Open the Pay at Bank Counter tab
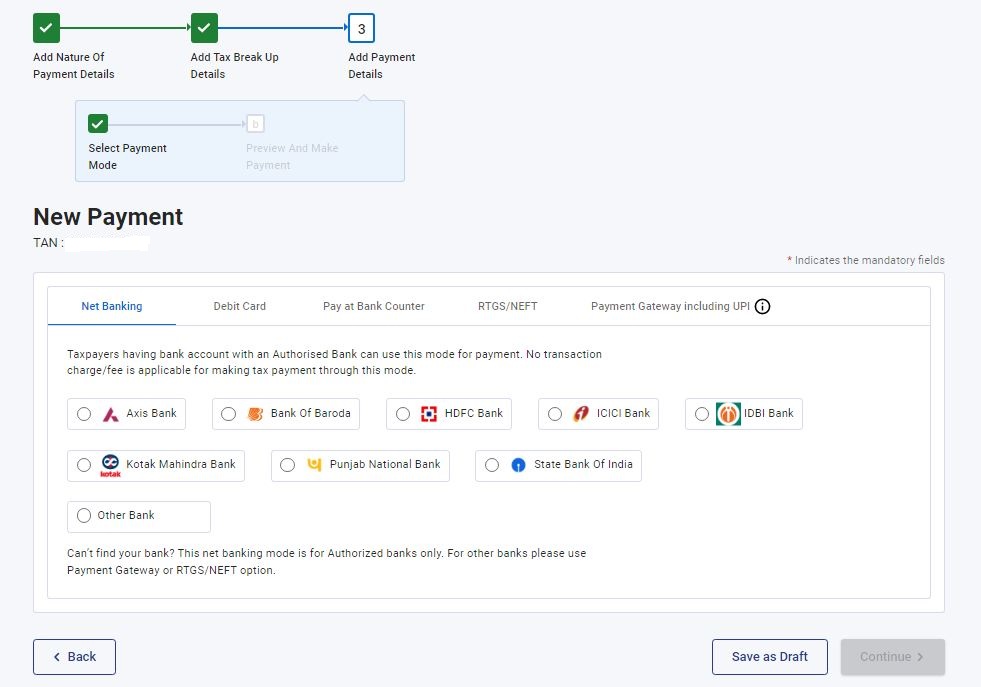Screen dimensions: 981x687 (x=373, y=306)
